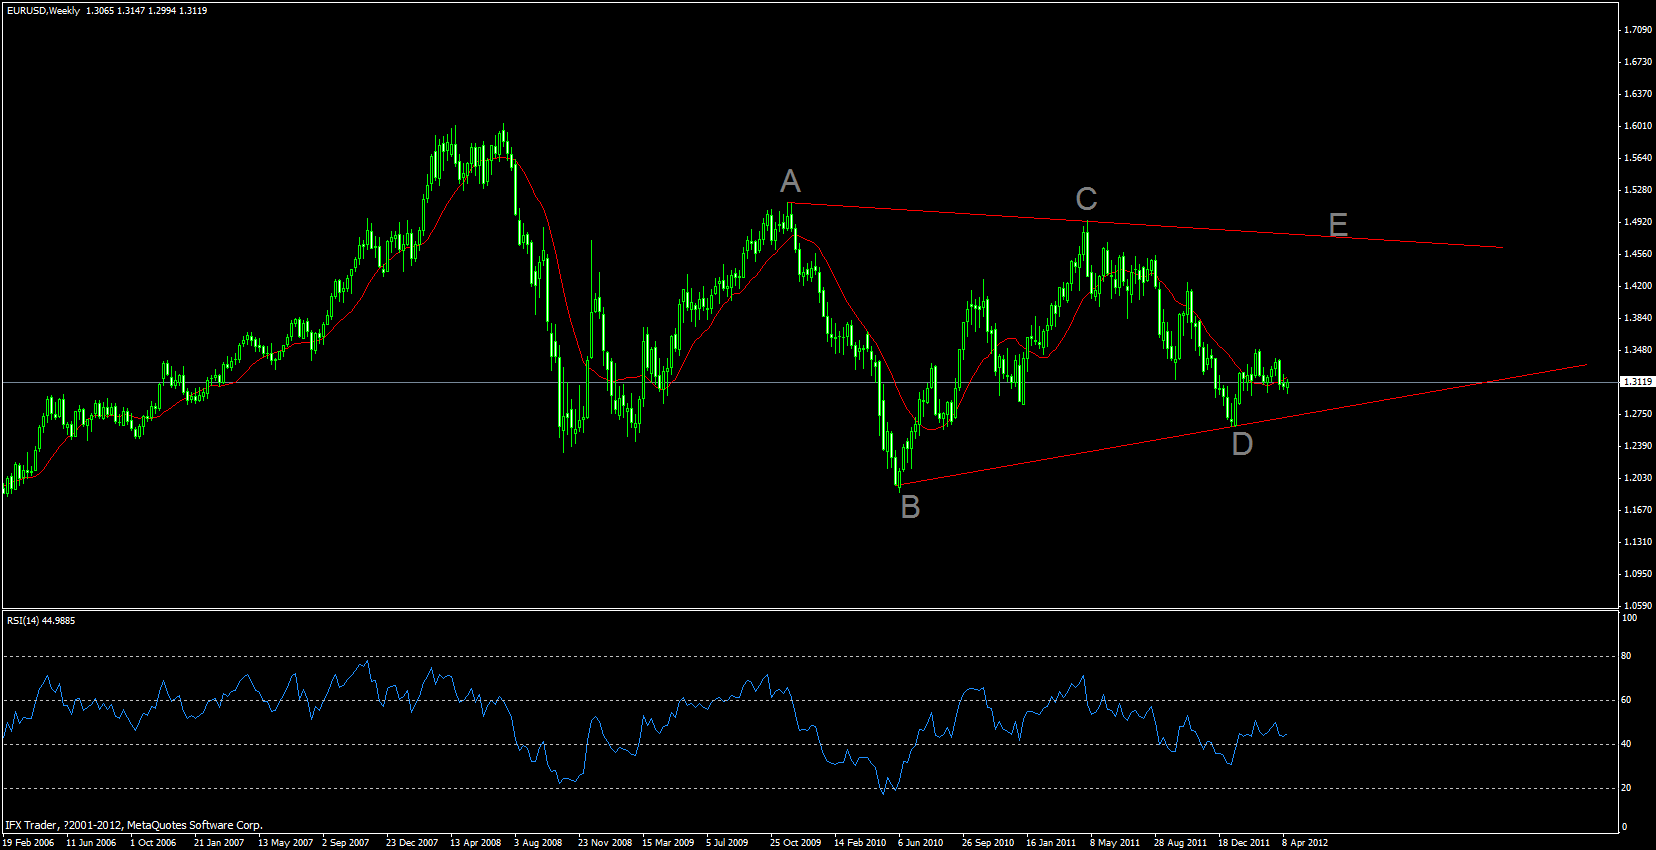Select the wave label B

(910, 507)
